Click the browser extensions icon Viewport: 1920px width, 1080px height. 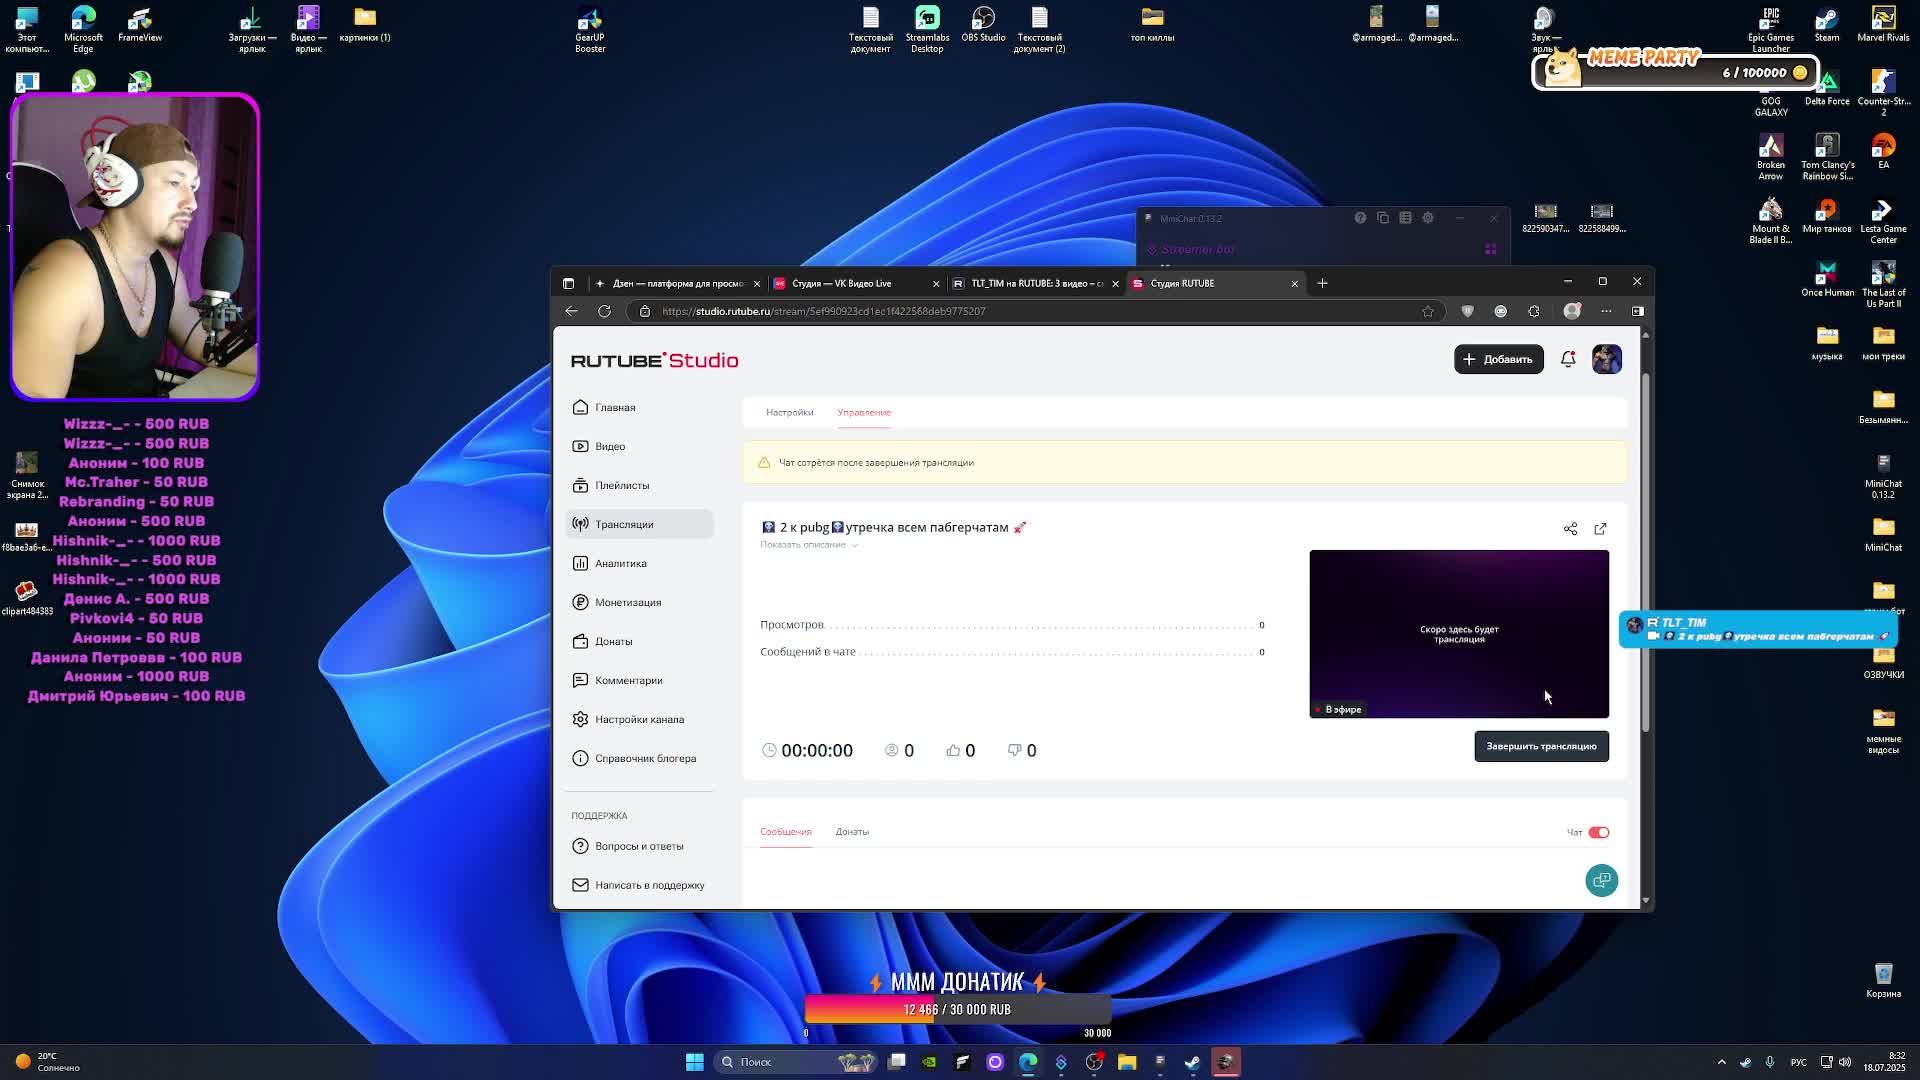click(x=1534, y=311)
